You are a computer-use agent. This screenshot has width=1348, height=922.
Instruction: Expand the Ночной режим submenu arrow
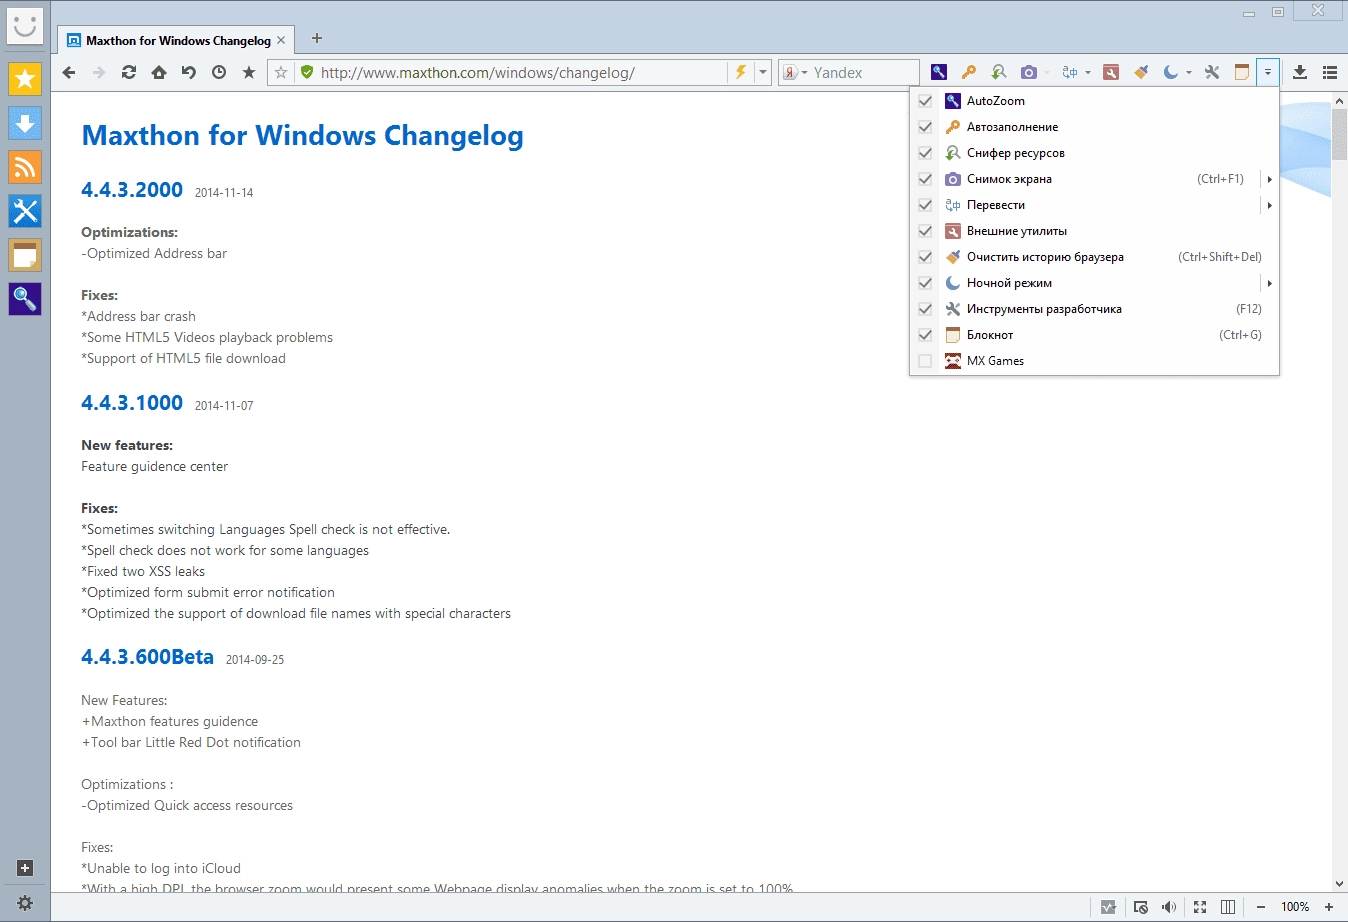(1269, 283)
